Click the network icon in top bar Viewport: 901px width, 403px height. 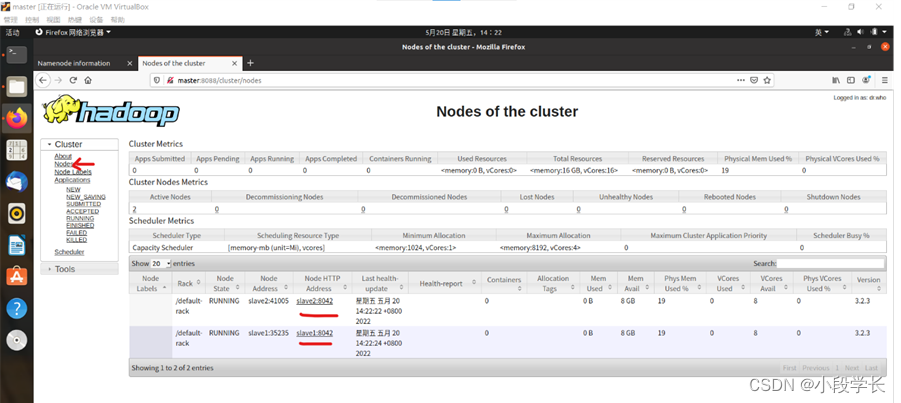[848, 32]
